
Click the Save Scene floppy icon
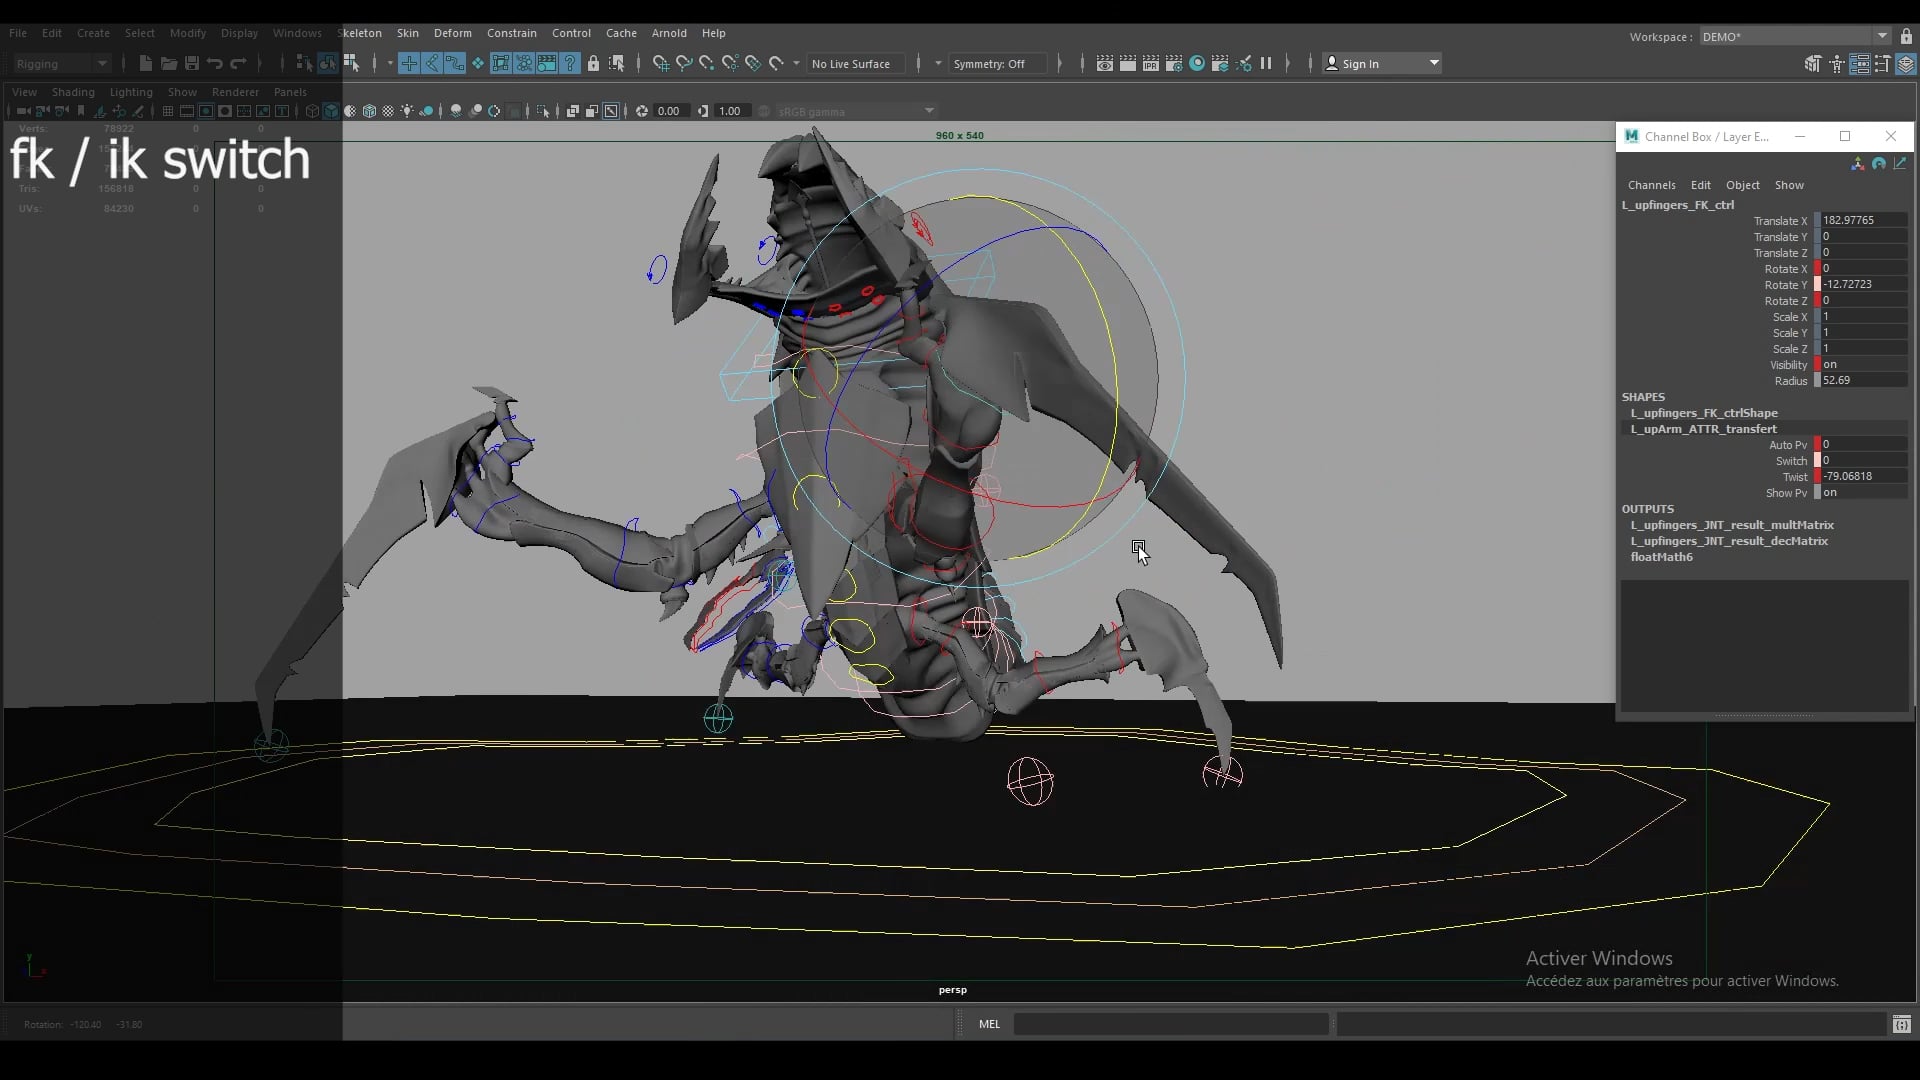tap(192, 63)
